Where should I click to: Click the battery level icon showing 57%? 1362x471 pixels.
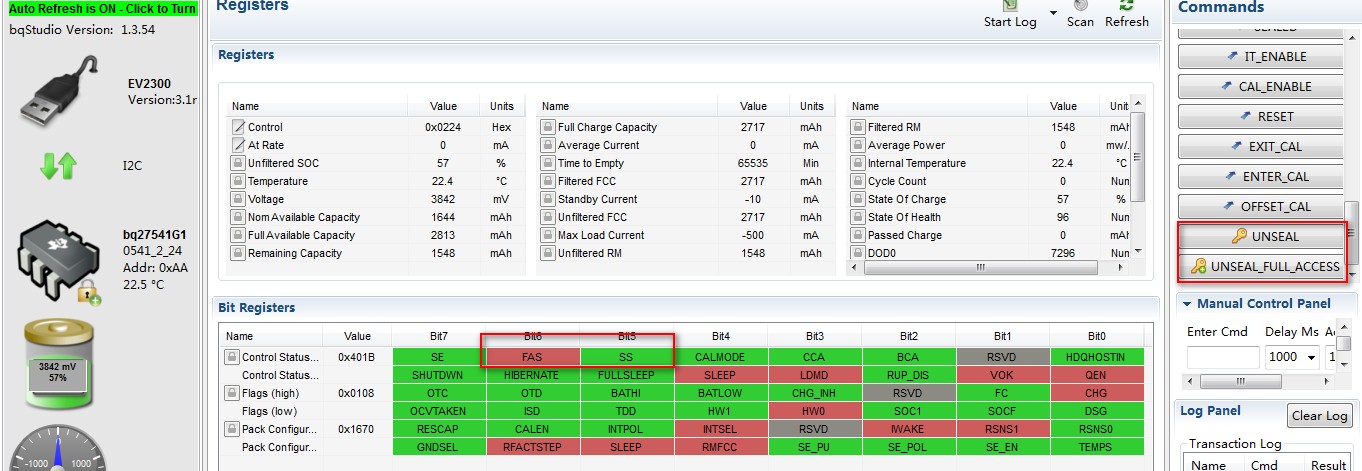point(59,365)
